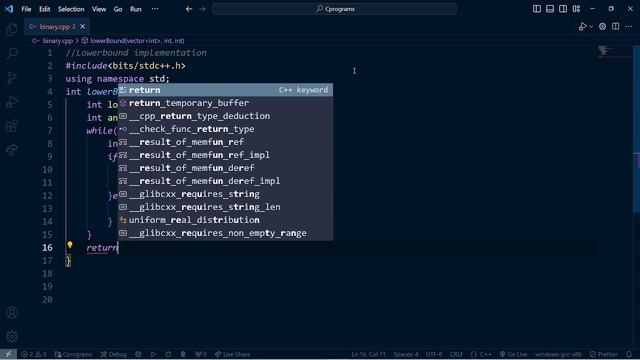640x360 pixels.
Task: Select the return C++ keyword suggestion
Action: pos(225,90)
